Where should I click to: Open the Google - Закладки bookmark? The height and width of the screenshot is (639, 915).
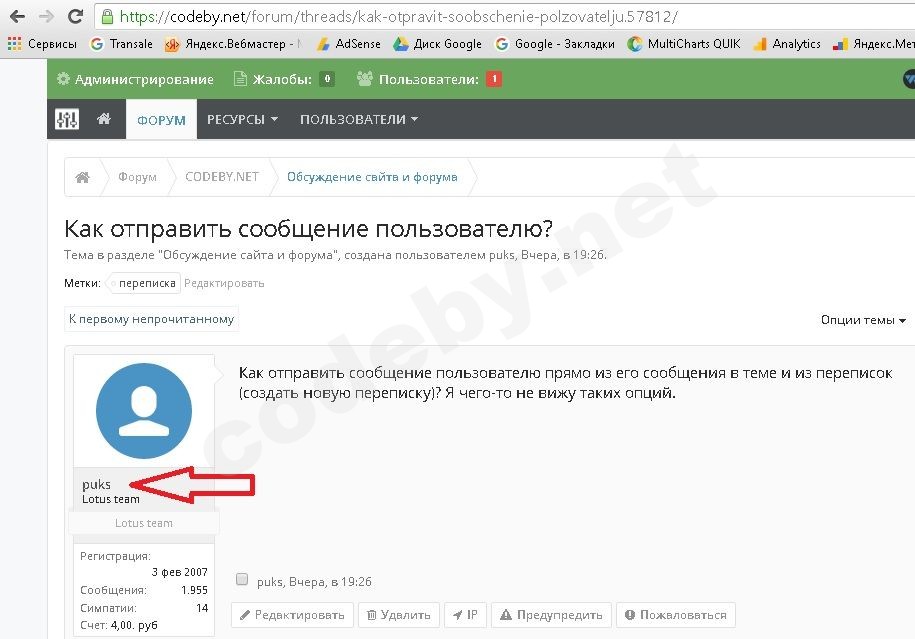coord(554,44)
